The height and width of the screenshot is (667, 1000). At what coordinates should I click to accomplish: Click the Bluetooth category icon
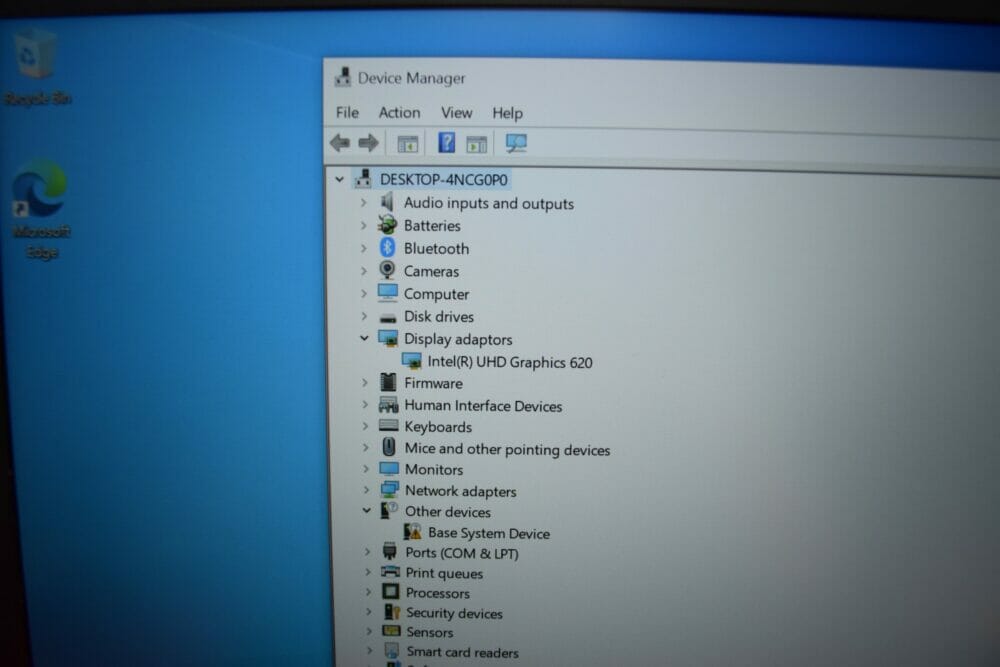coord(387,247)
